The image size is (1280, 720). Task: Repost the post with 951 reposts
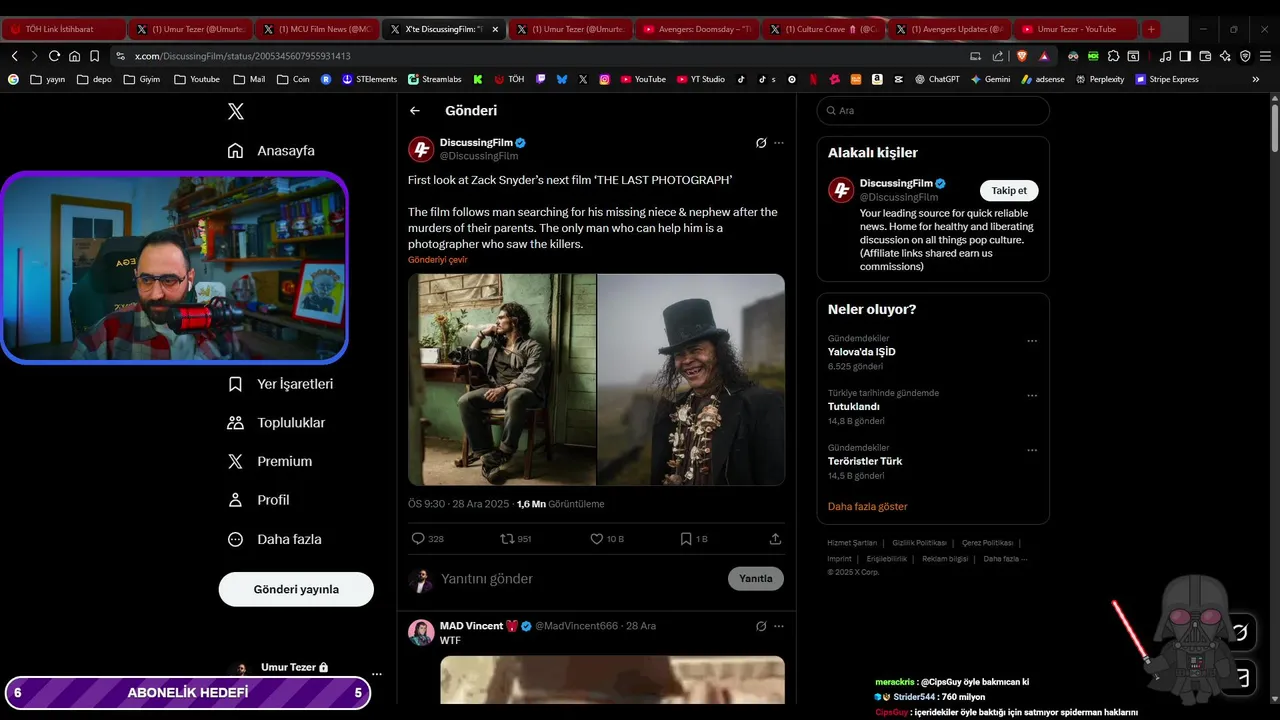coord(516,538)
